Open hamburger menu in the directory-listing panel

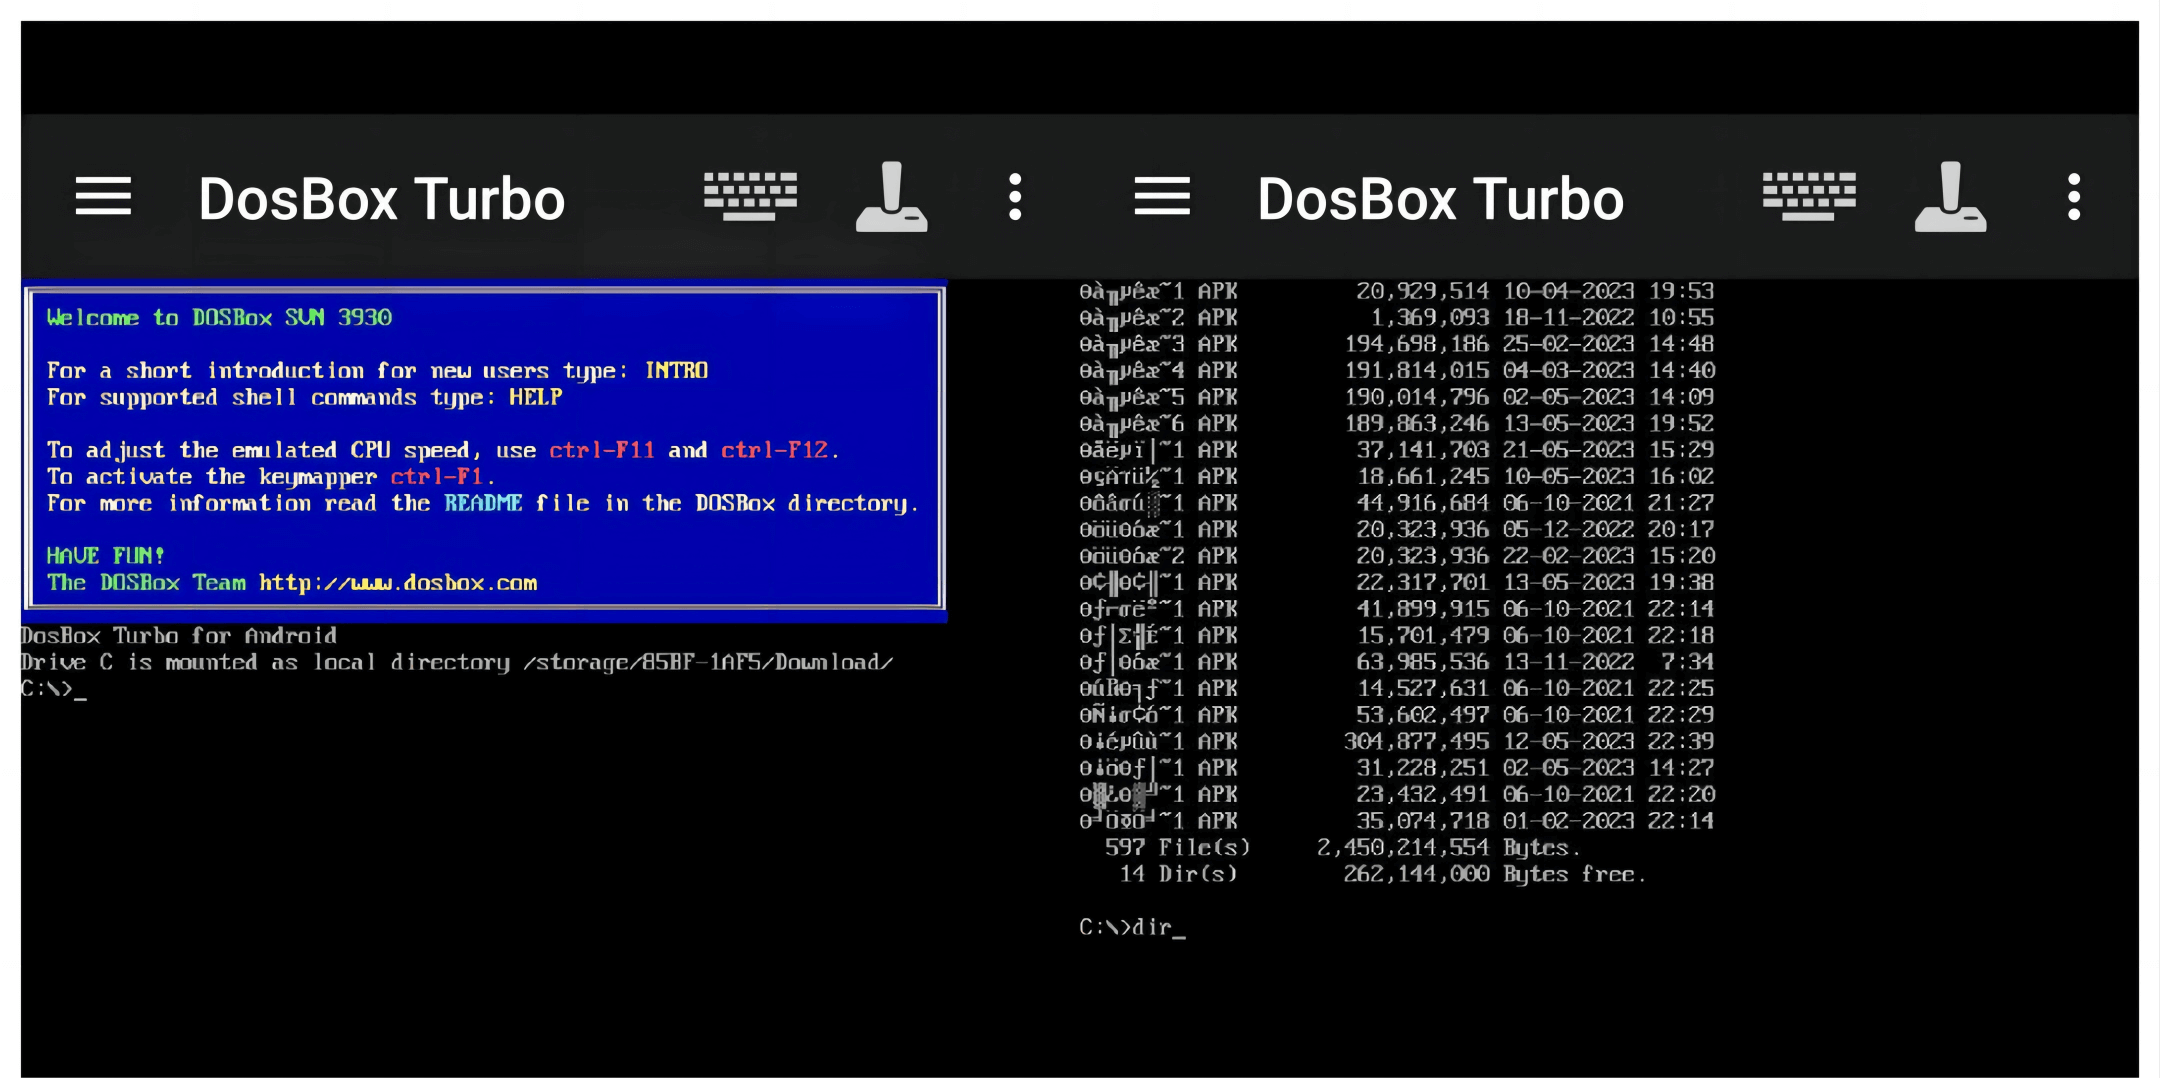(1162, 196)
